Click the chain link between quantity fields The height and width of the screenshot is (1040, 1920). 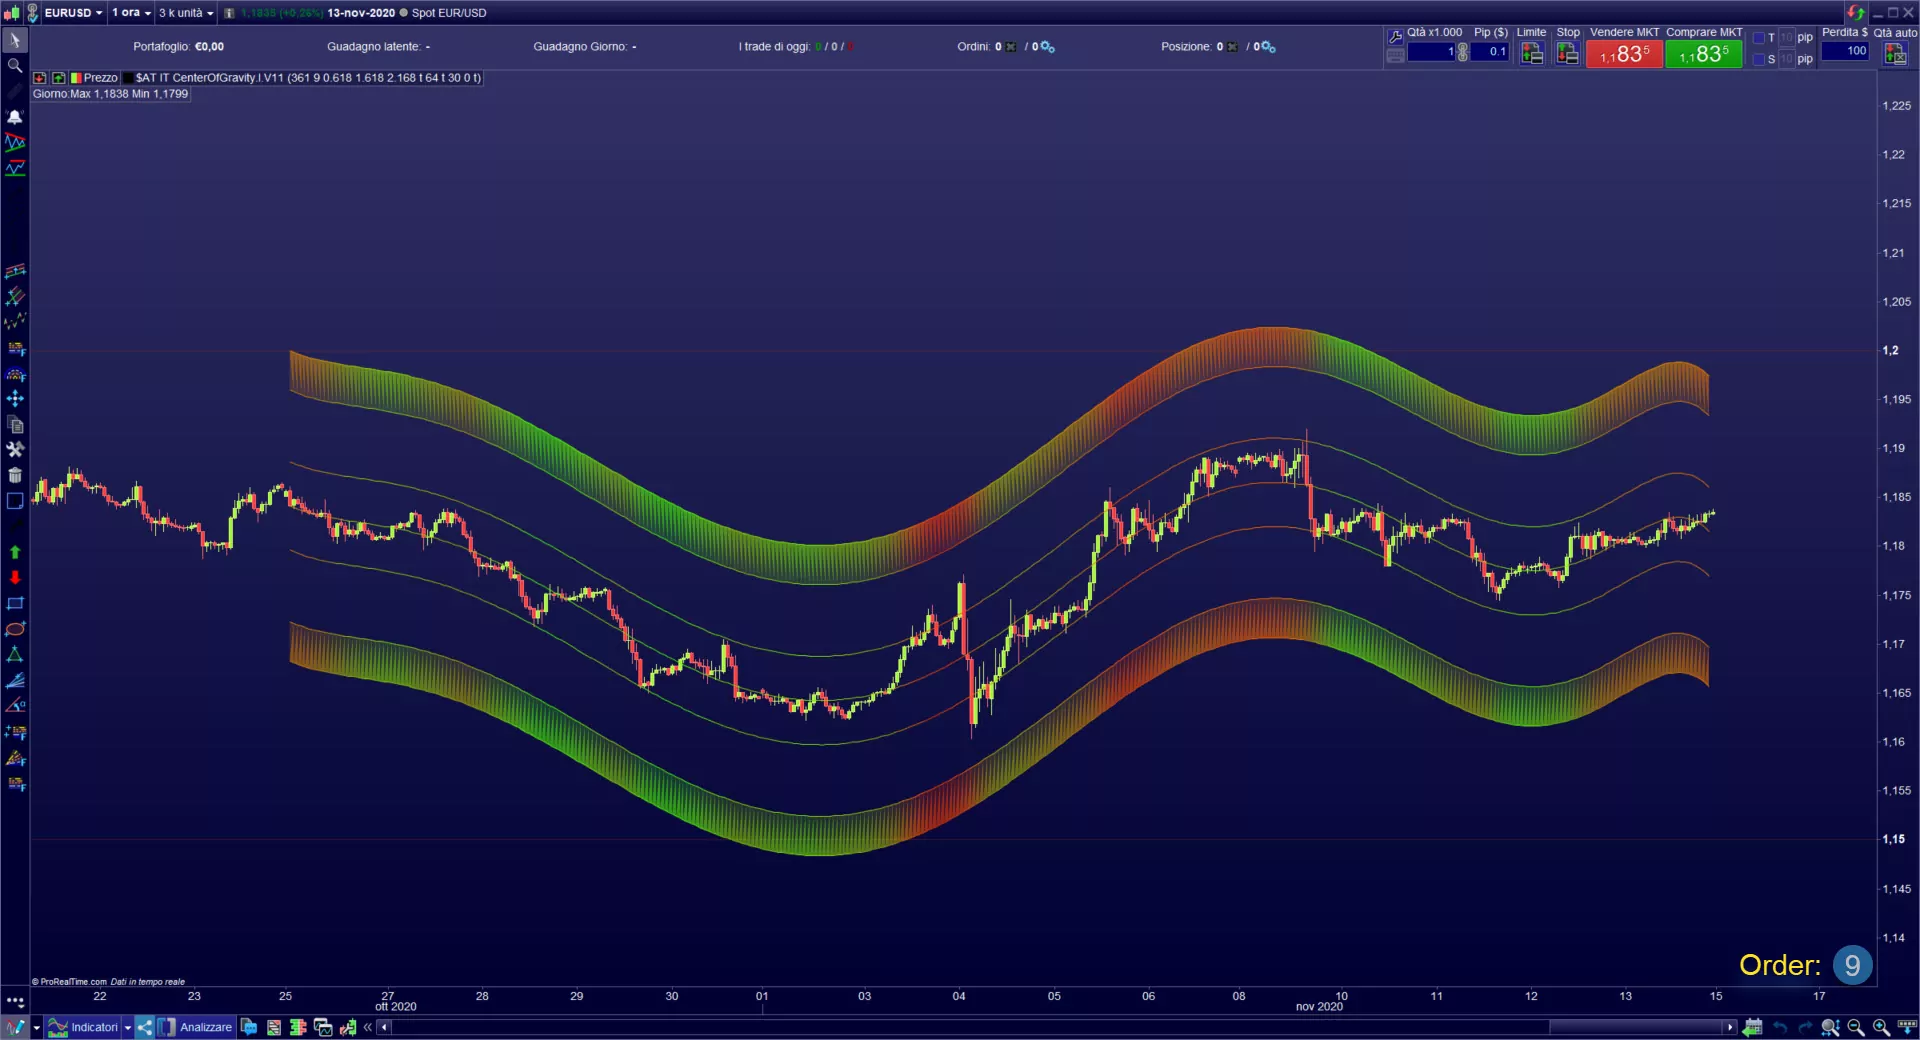(x=1462, y=52)
